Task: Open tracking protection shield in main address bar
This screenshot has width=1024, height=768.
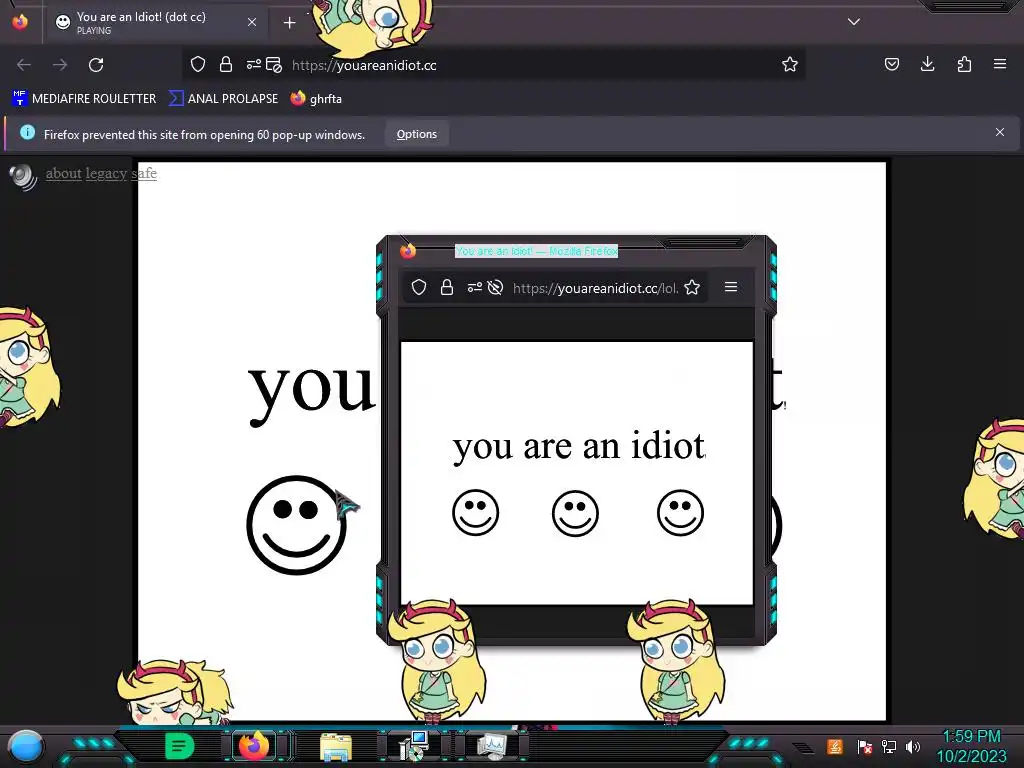Action: click(x=198, y=64)
